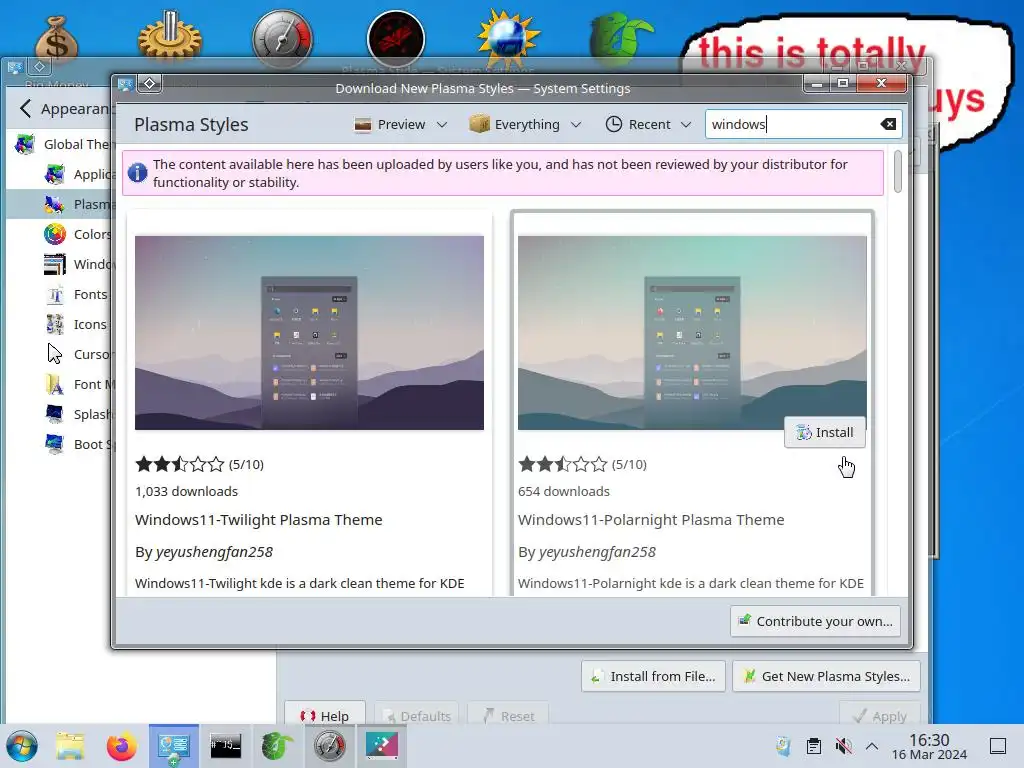Open the speedometer gauge app in taskbar
Image resolution: width=1024 pixels, height=768 pixels.
(x=330, y=746)
